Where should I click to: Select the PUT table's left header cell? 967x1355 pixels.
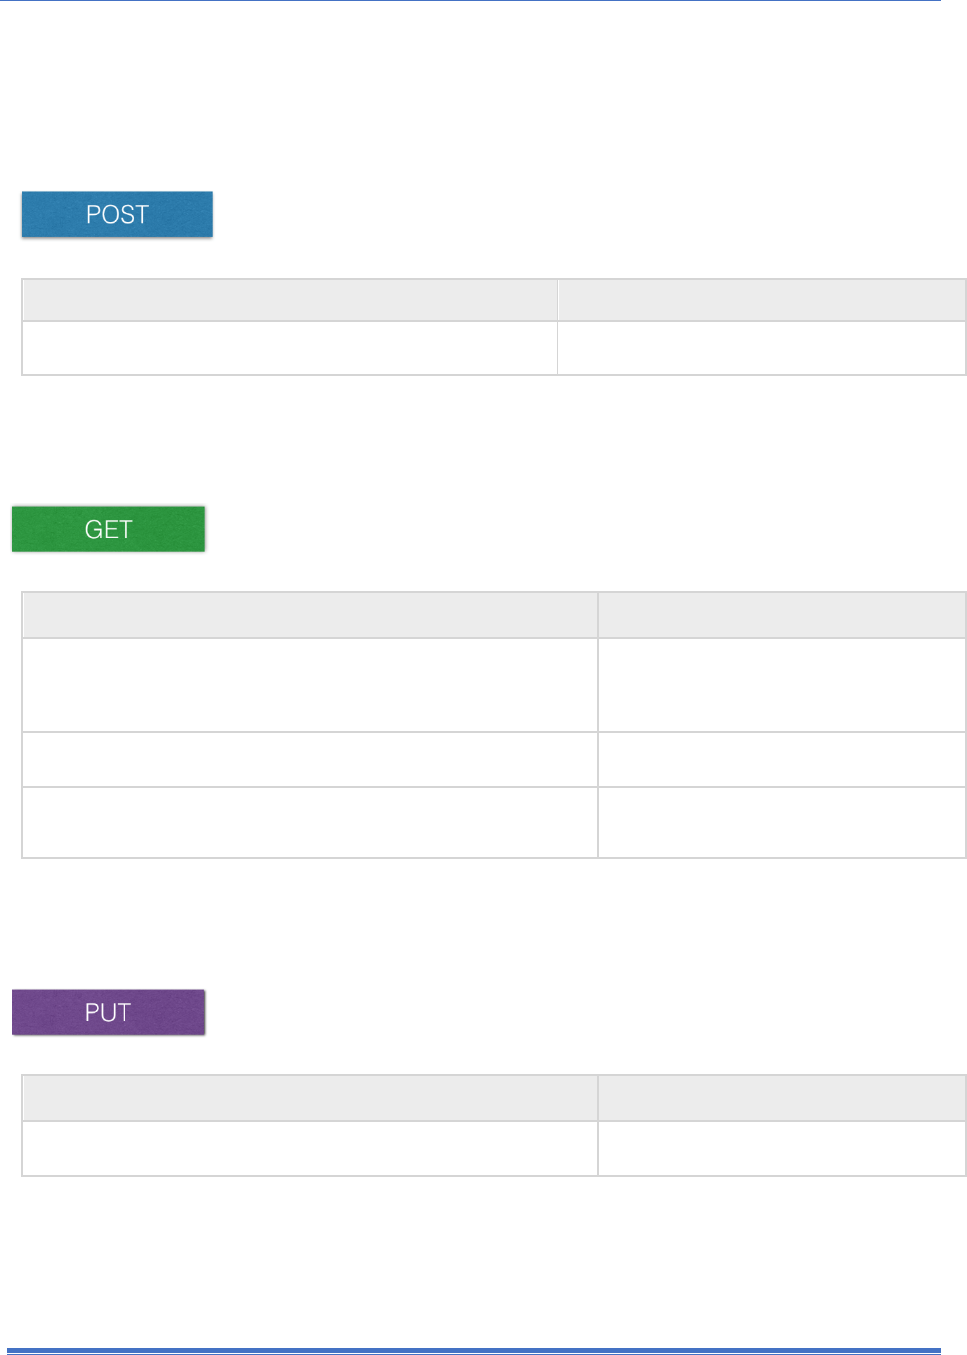[x=310, y=1098]
